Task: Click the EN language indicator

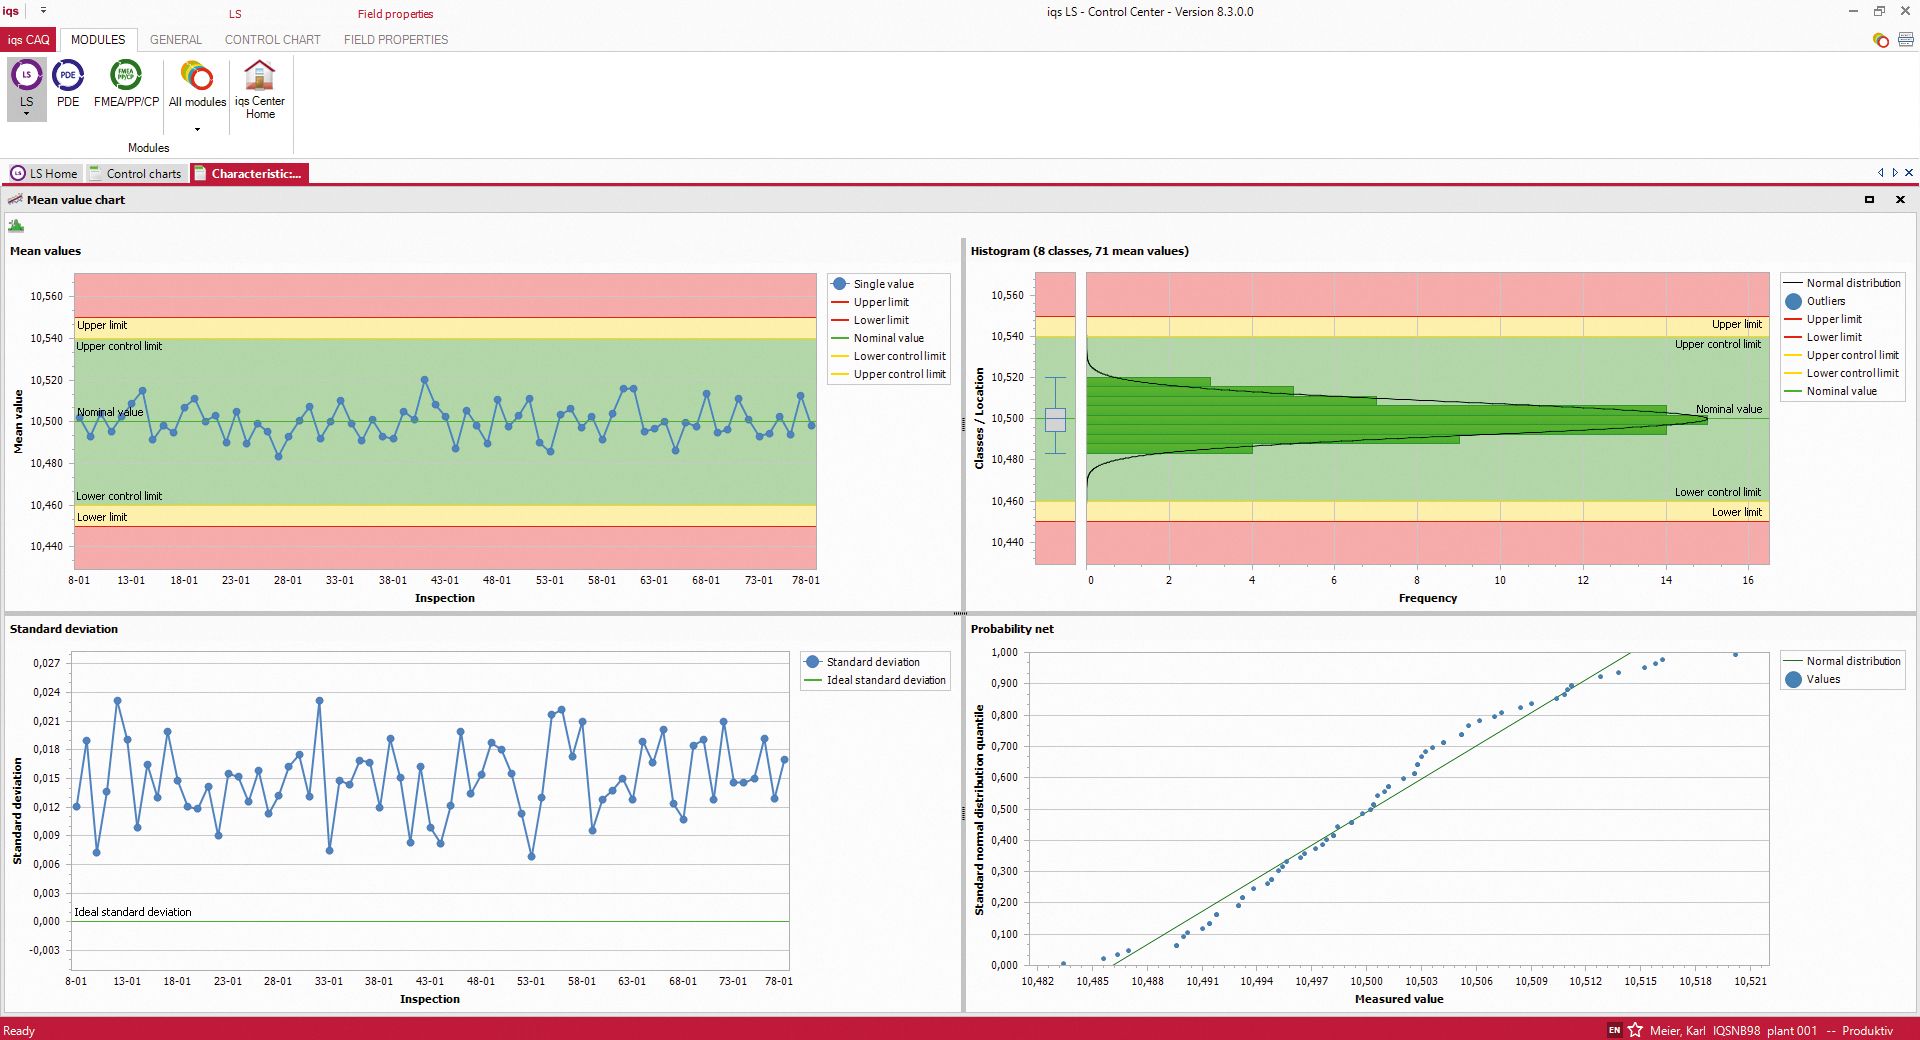Action: point(1615,1030)
